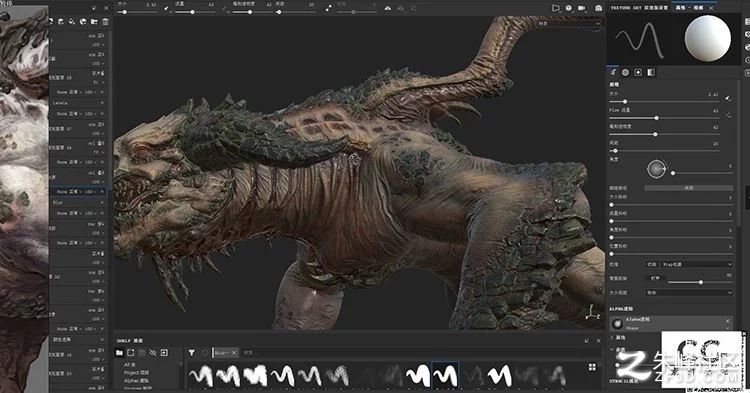Adjust the Size slider in properties panel
The height and width of the screenshot is (393, 750).
tap(664, 101)
